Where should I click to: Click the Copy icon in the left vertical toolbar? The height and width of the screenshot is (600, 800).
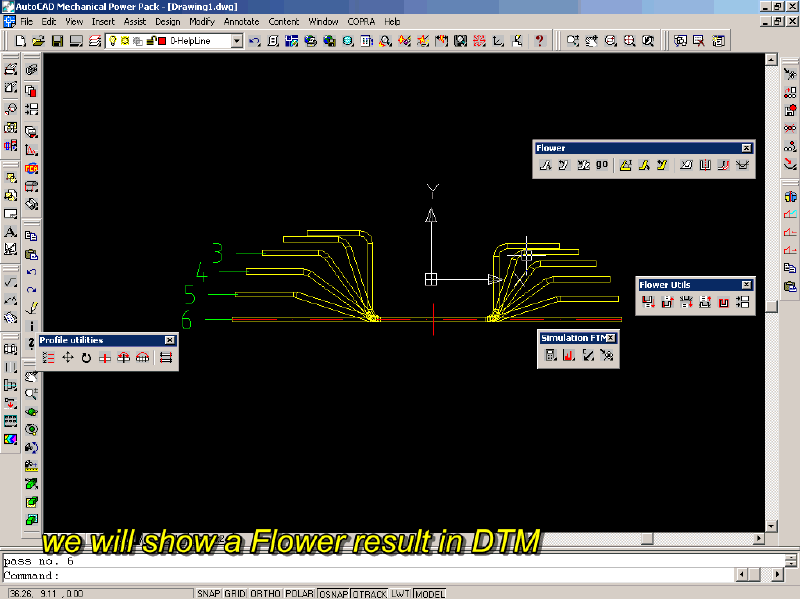coord(32,236)
